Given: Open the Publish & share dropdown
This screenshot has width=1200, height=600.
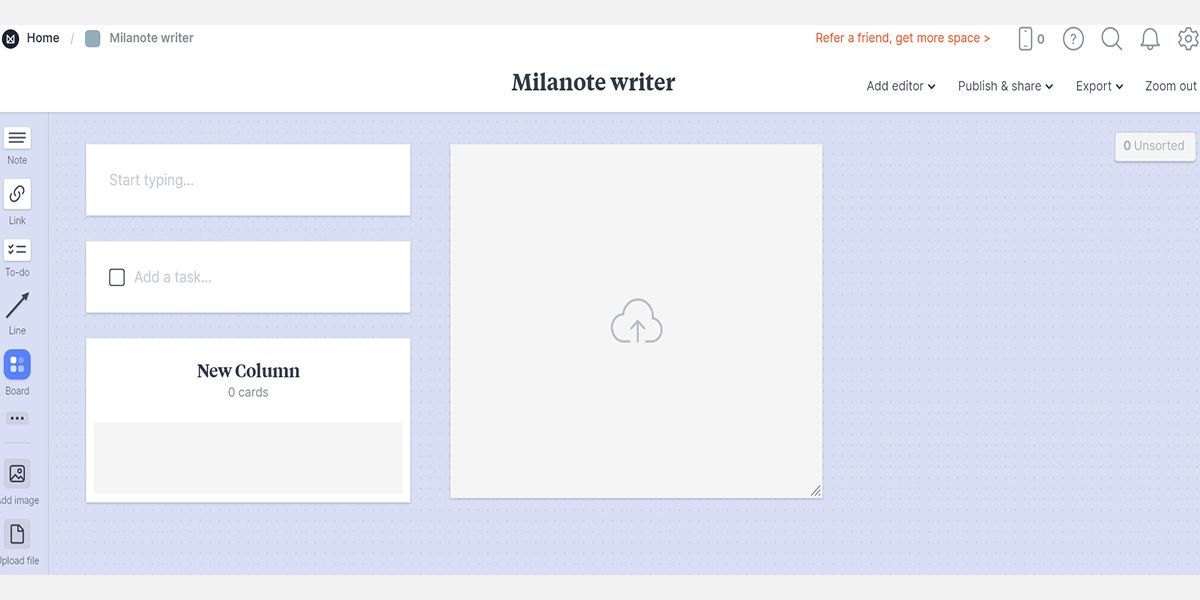Looking at the screenshot, I should (x=1005, y=86).
